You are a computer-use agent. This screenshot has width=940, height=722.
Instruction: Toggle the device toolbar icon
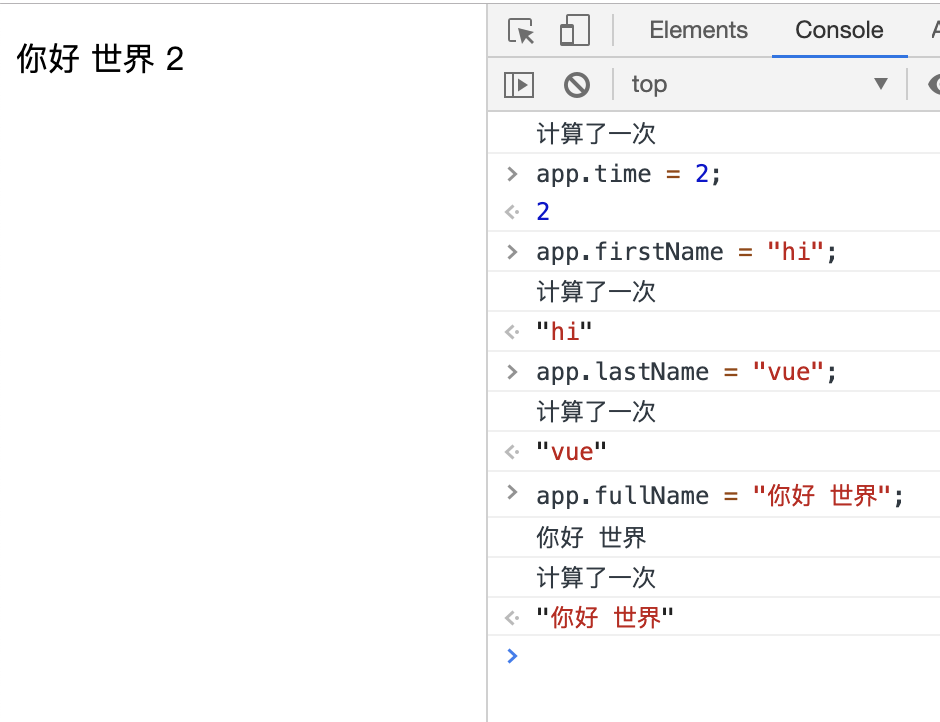tap(574, 30)
